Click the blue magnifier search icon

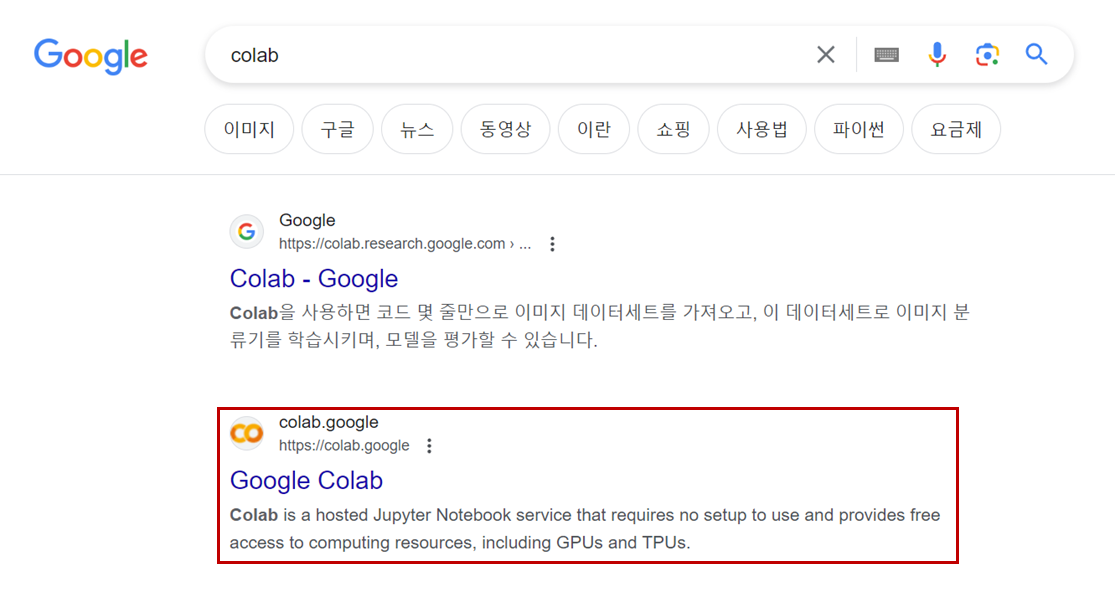(1036, 54)
